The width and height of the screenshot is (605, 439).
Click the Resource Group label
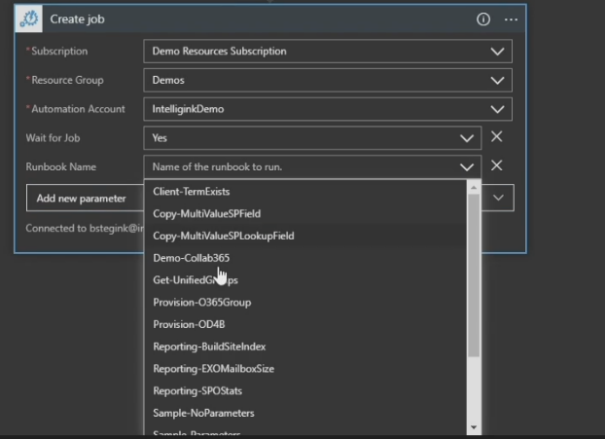67,80
